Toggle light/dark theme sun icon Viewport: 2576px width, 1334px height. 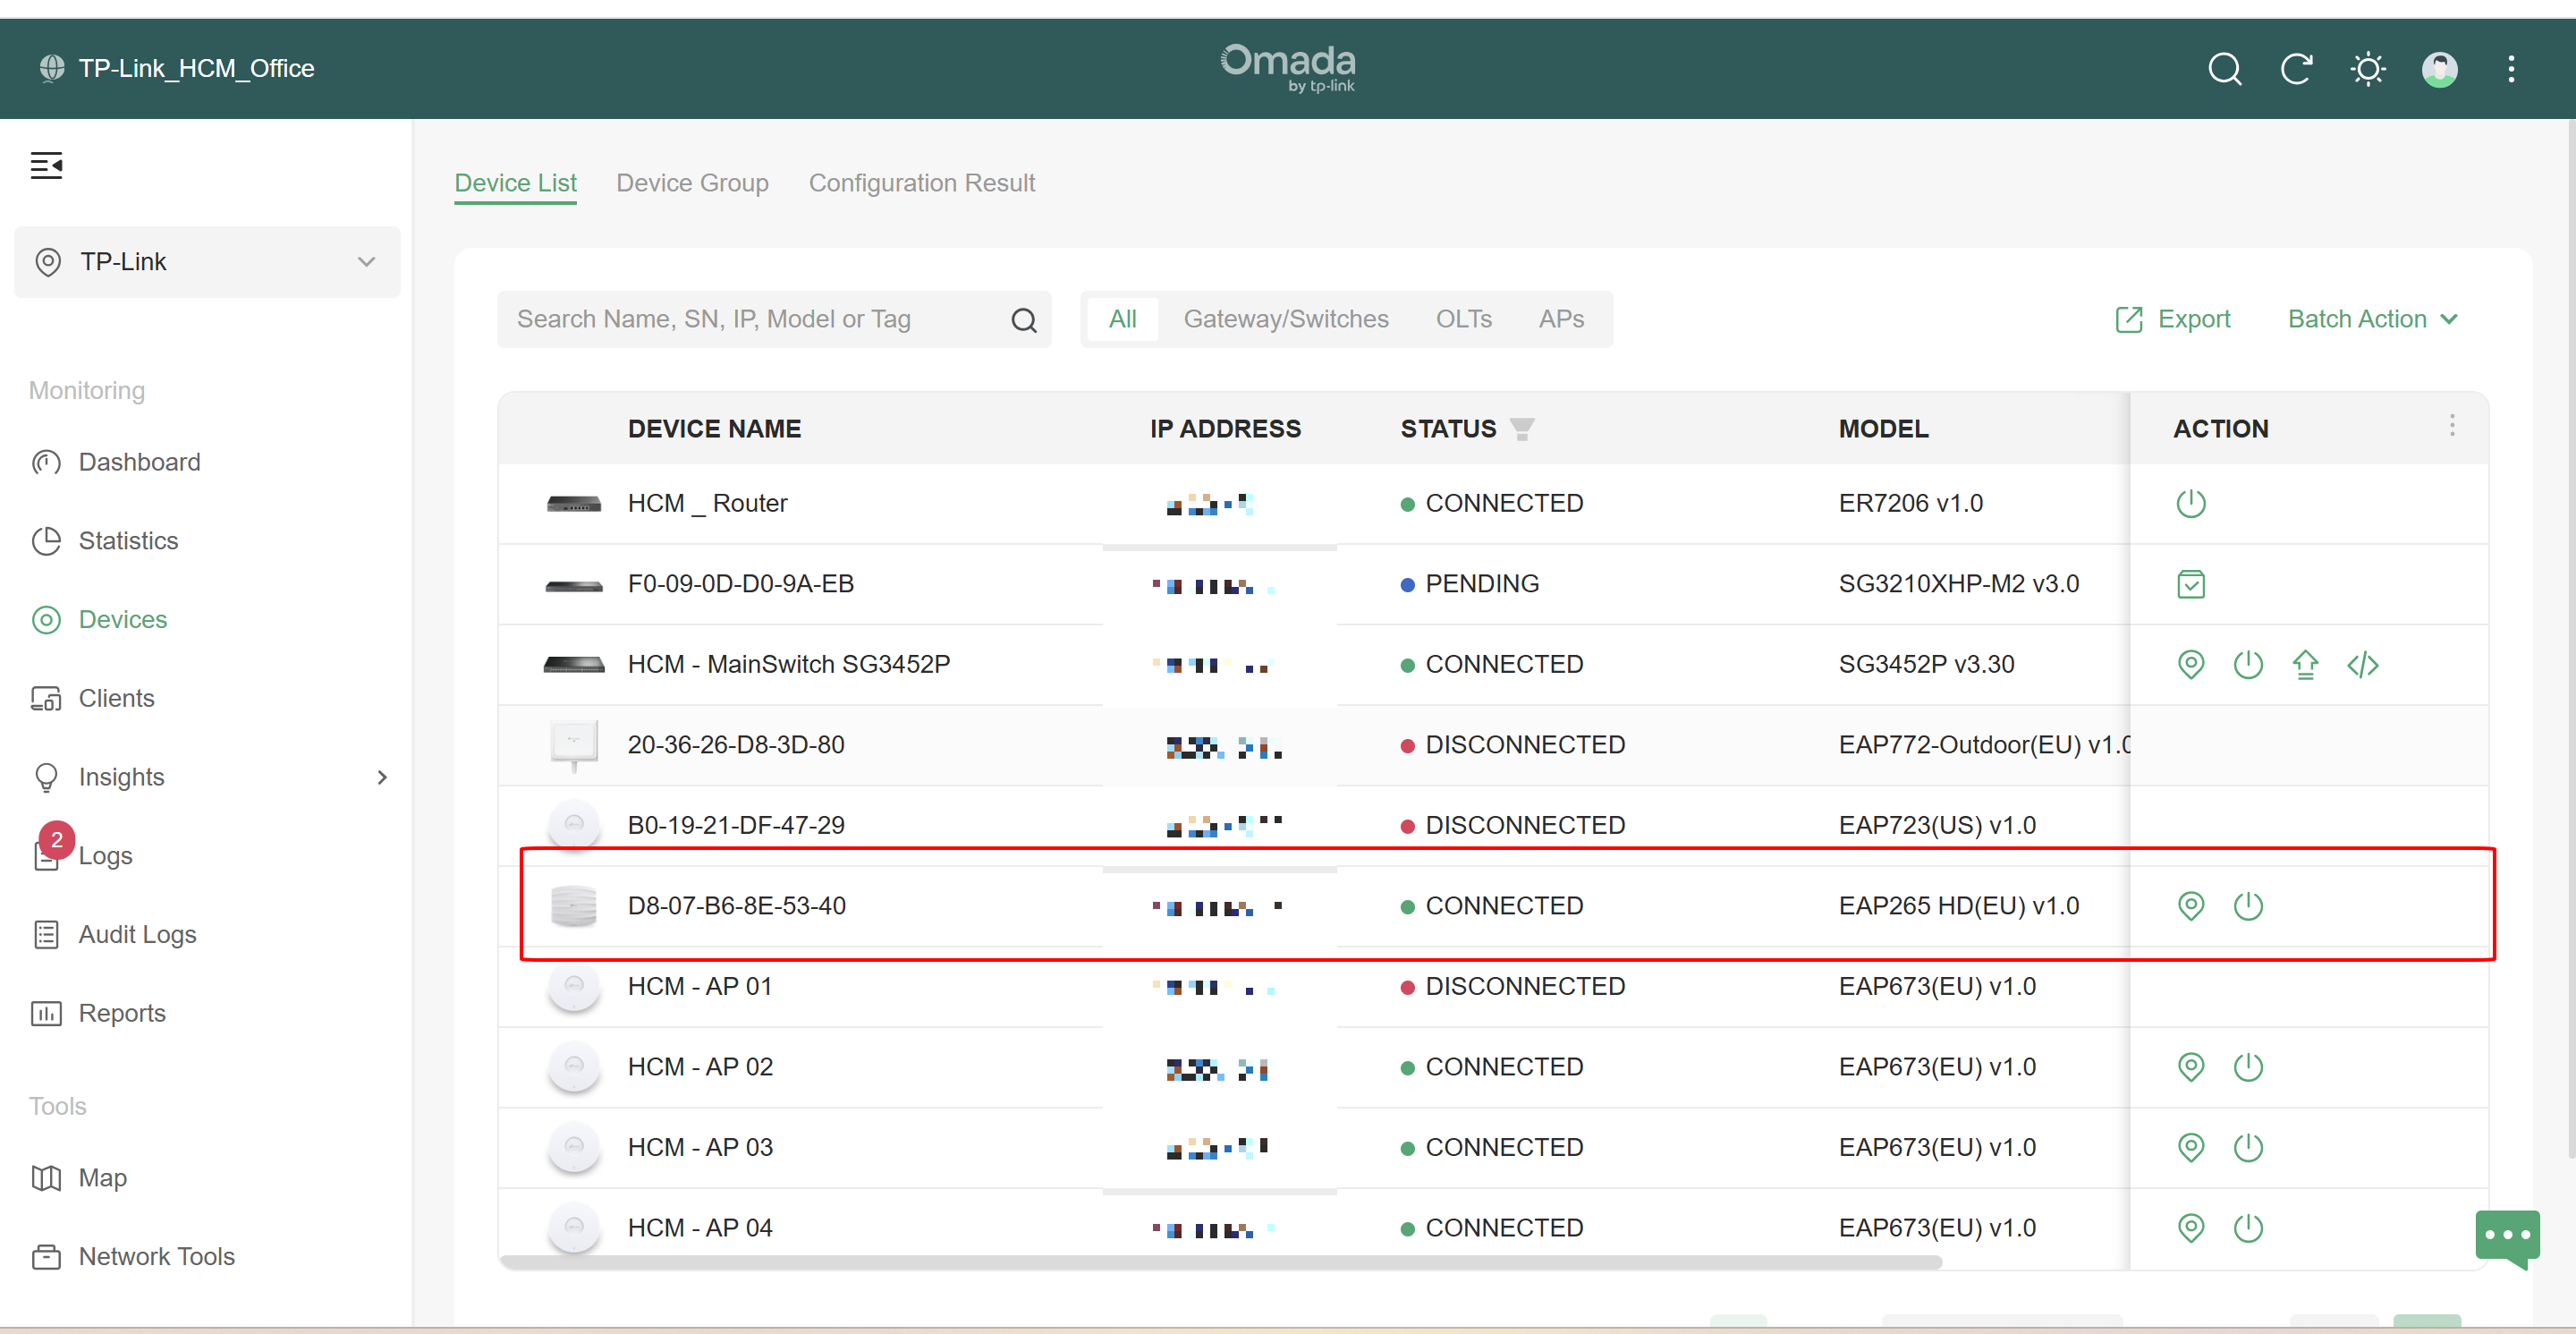[2367, 69]
